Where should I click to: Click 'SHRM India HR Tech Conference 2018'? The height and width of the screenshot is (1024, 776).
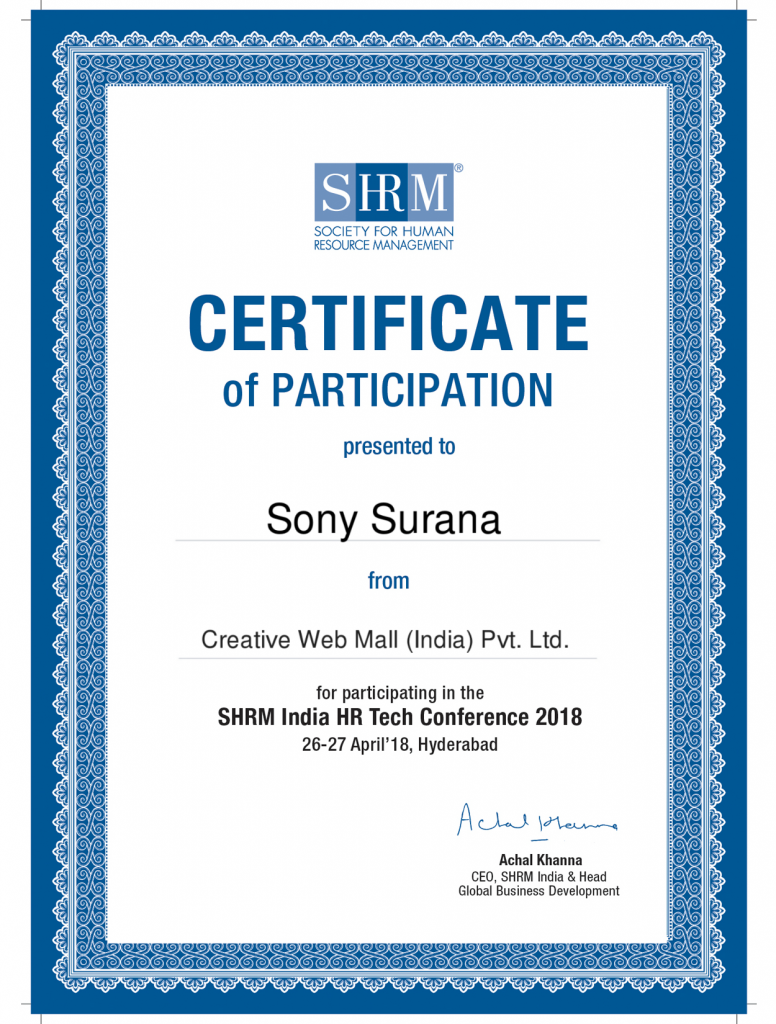[x=400, y=717]
